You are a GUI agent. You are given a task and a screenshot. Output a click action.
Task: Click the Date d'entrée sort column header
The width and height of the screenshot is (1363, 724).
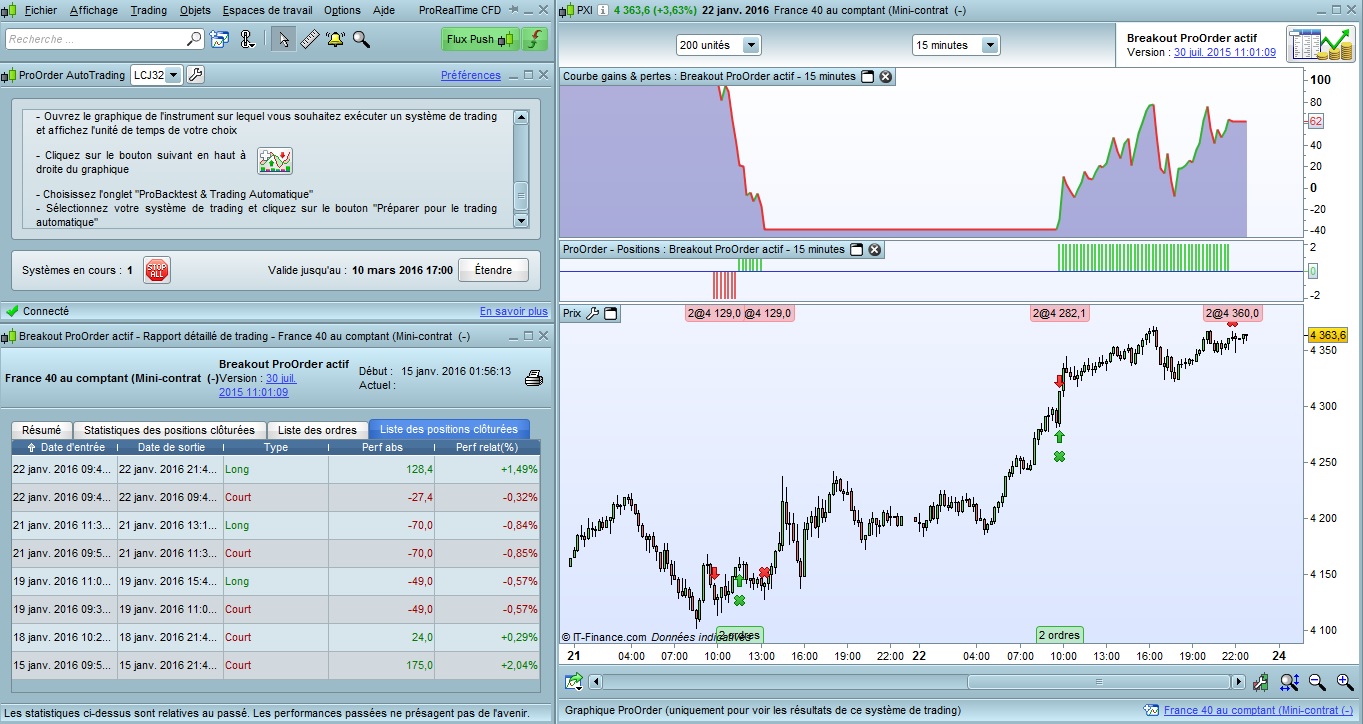[x=63, y=447]
